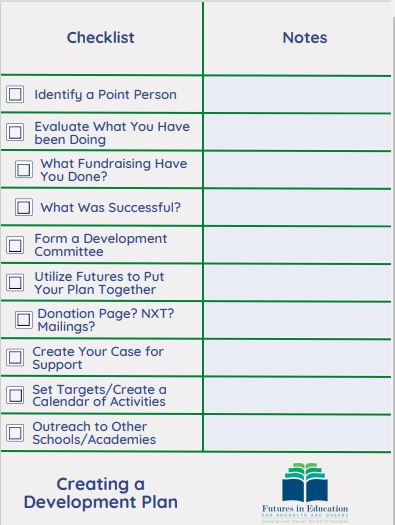
Task: Tick Evaluate What You Have been Doing checkbox
Action: [x=15, y=132]
